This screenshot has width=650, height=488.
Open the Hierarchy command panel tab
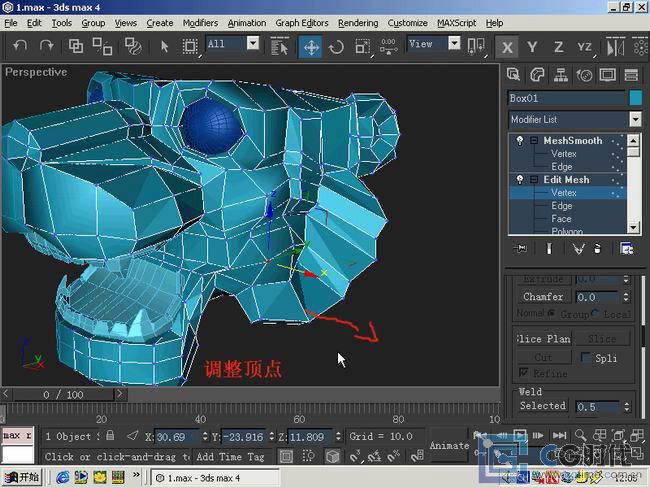point(561,75)
